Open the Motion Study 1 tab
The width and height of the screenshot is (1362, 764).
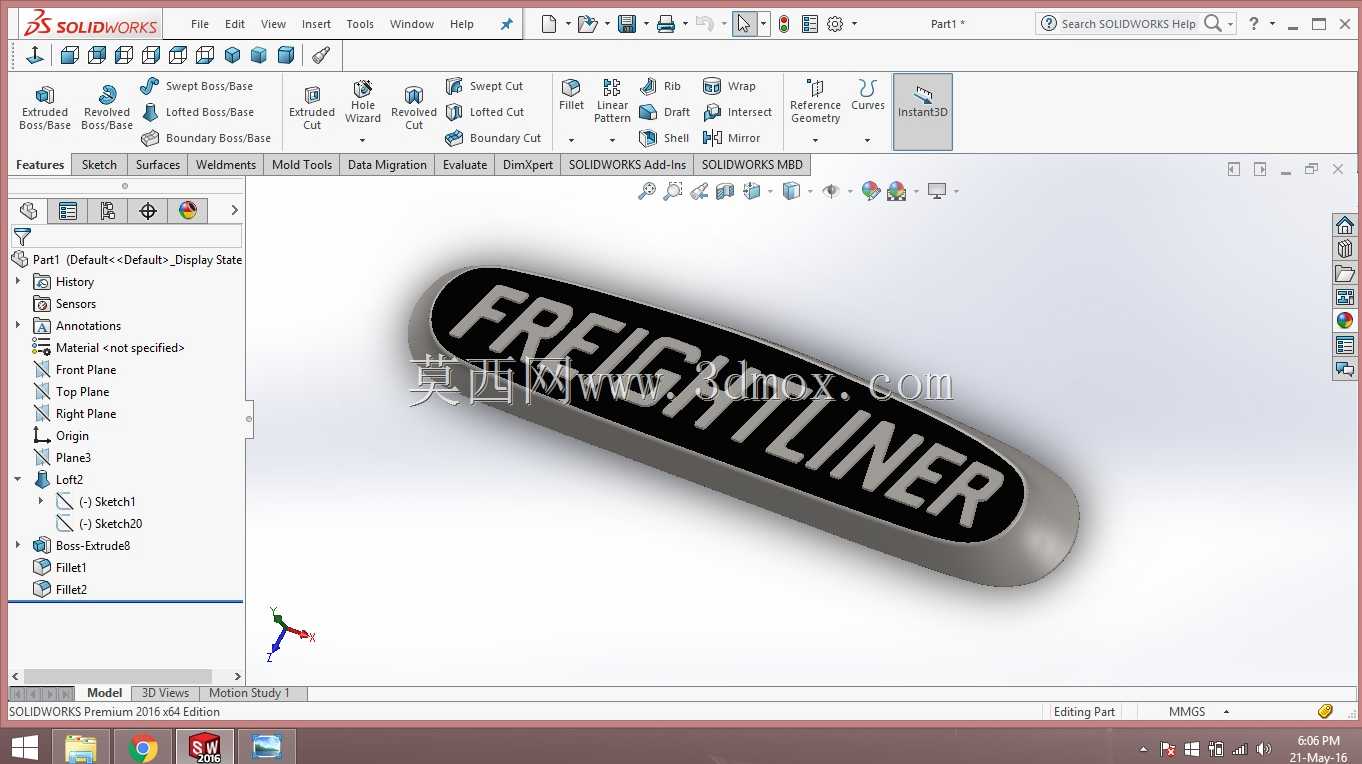click(x=249, y=693)
